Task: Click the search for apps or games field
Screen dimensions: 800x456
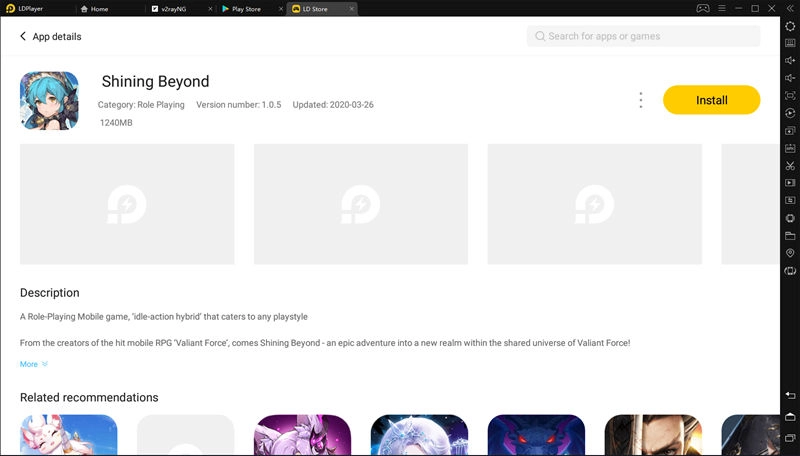Action: (643, 36)
